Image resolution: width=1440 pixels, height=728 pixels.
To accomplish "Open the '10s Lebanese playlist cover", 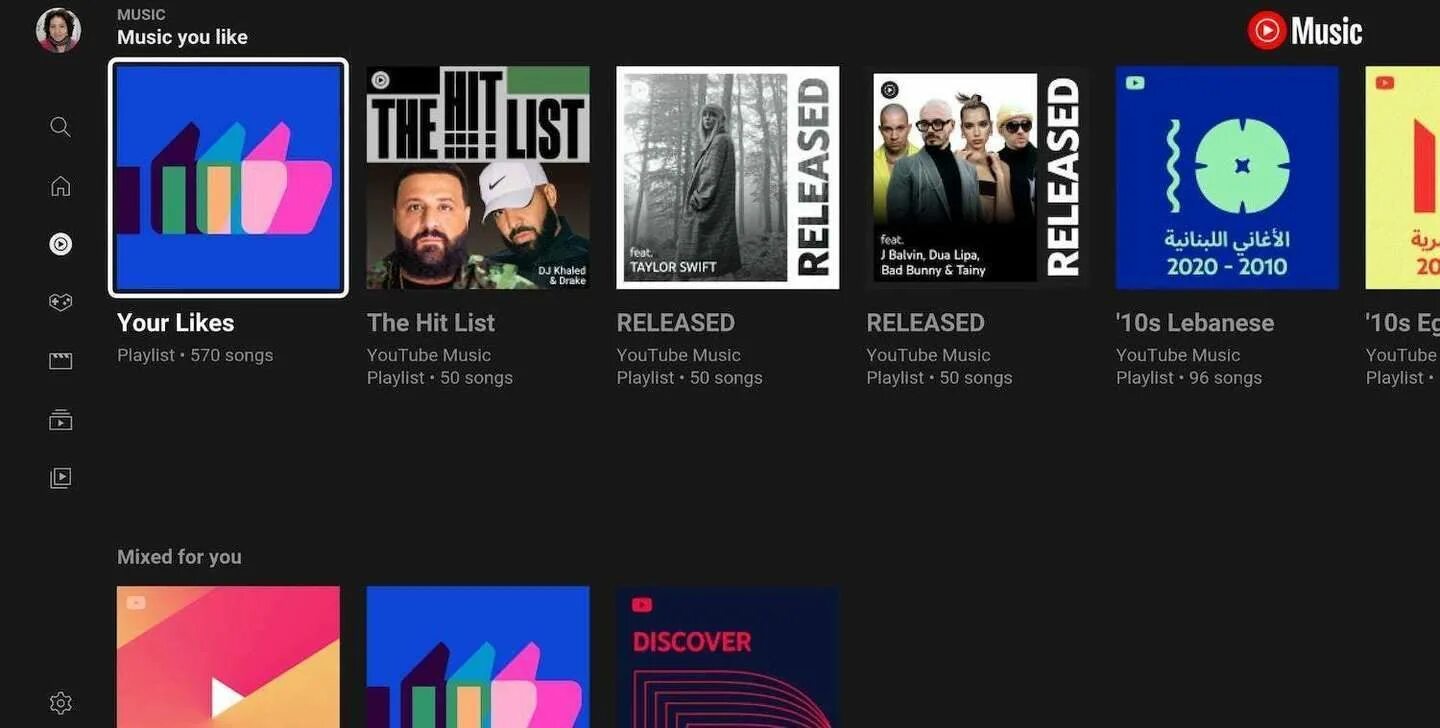I will click(1227, 178).
